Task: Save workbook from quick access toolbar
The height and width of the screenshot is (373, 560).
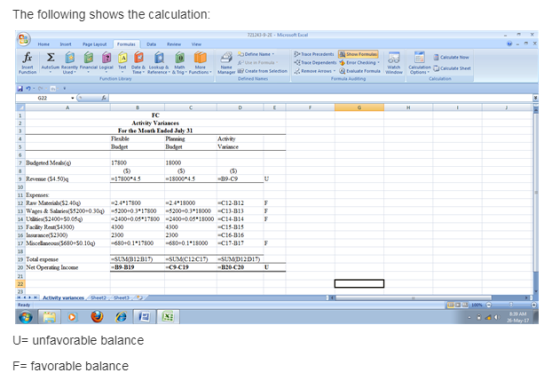Action: click(20, 88)
